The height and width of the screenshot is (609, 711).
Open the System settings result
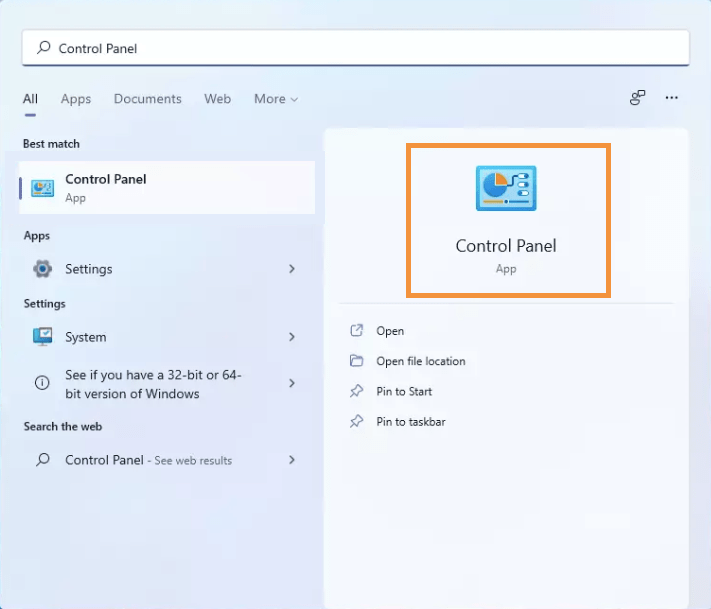167,337
